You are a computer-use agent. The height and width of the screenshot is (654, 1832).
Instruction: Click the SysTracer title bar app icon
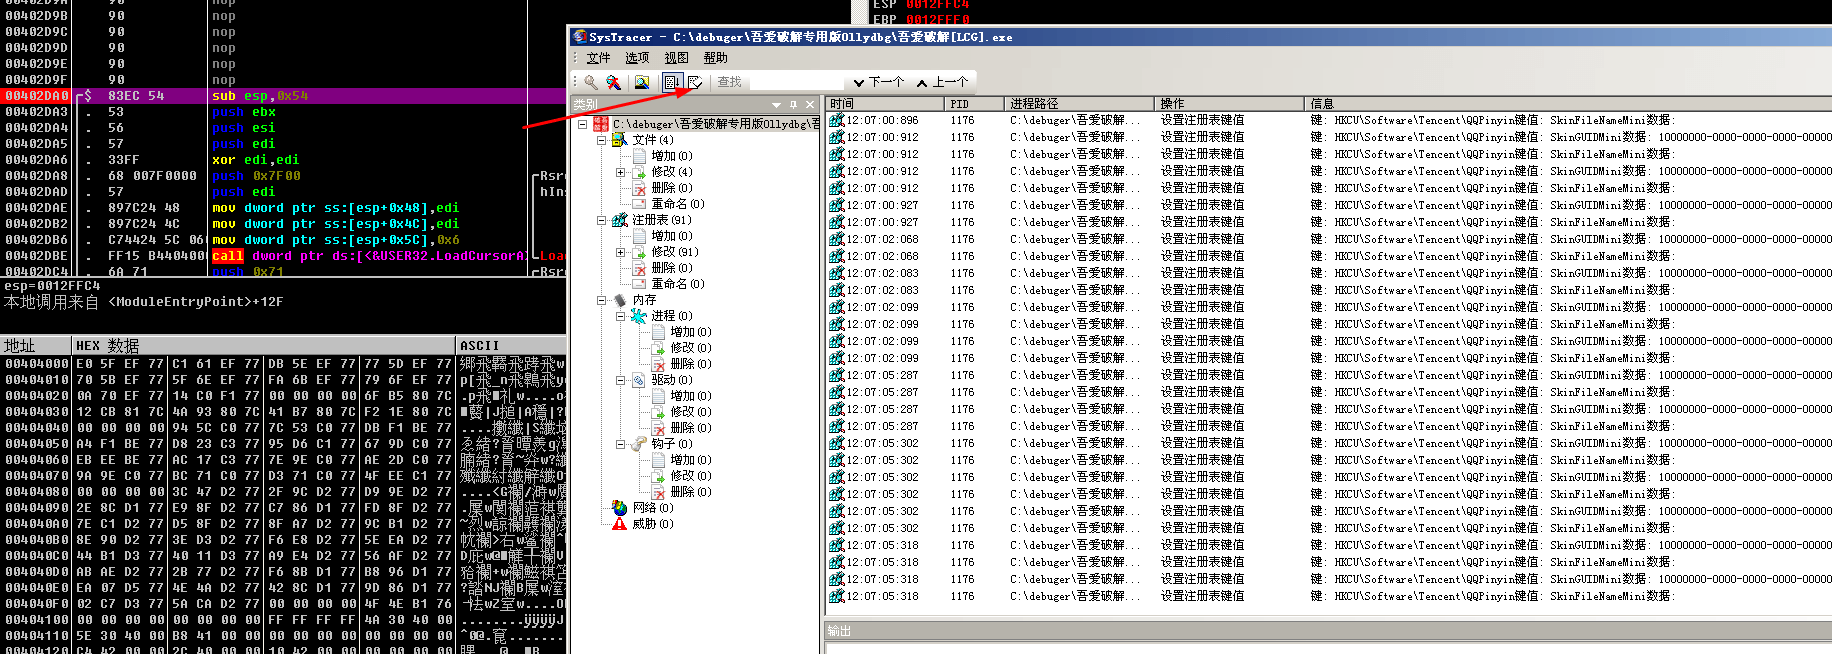pyautogui.click(x=579, y=37)
